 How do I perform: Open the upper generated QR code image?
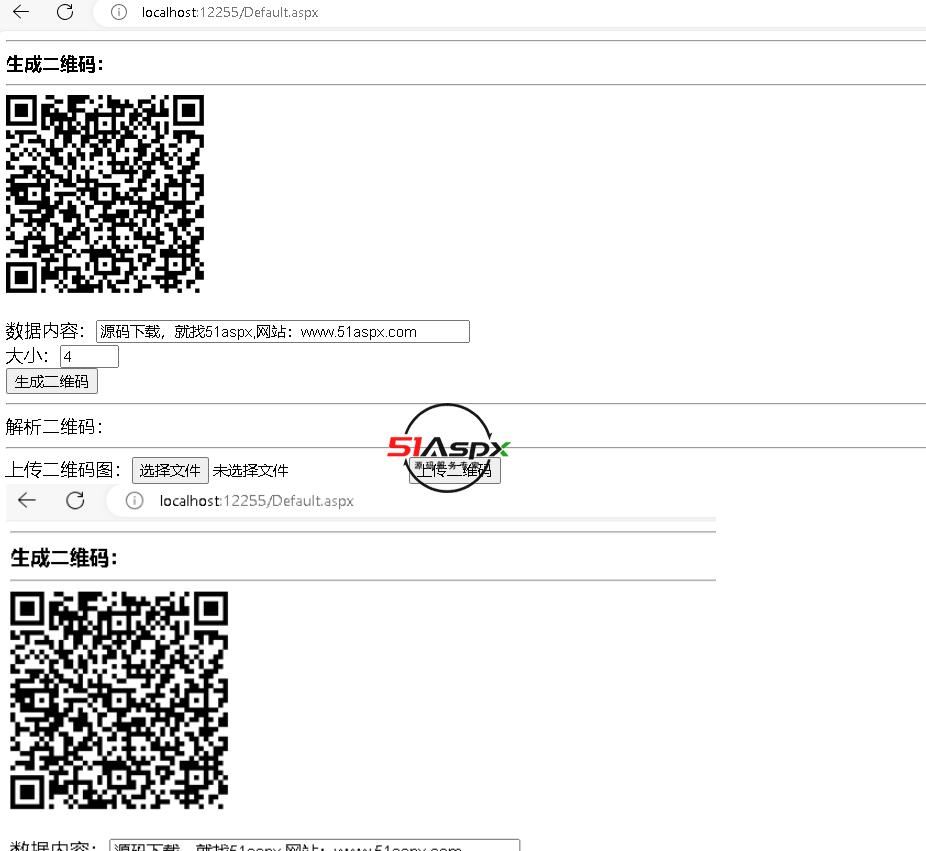(x=105, y=194)
